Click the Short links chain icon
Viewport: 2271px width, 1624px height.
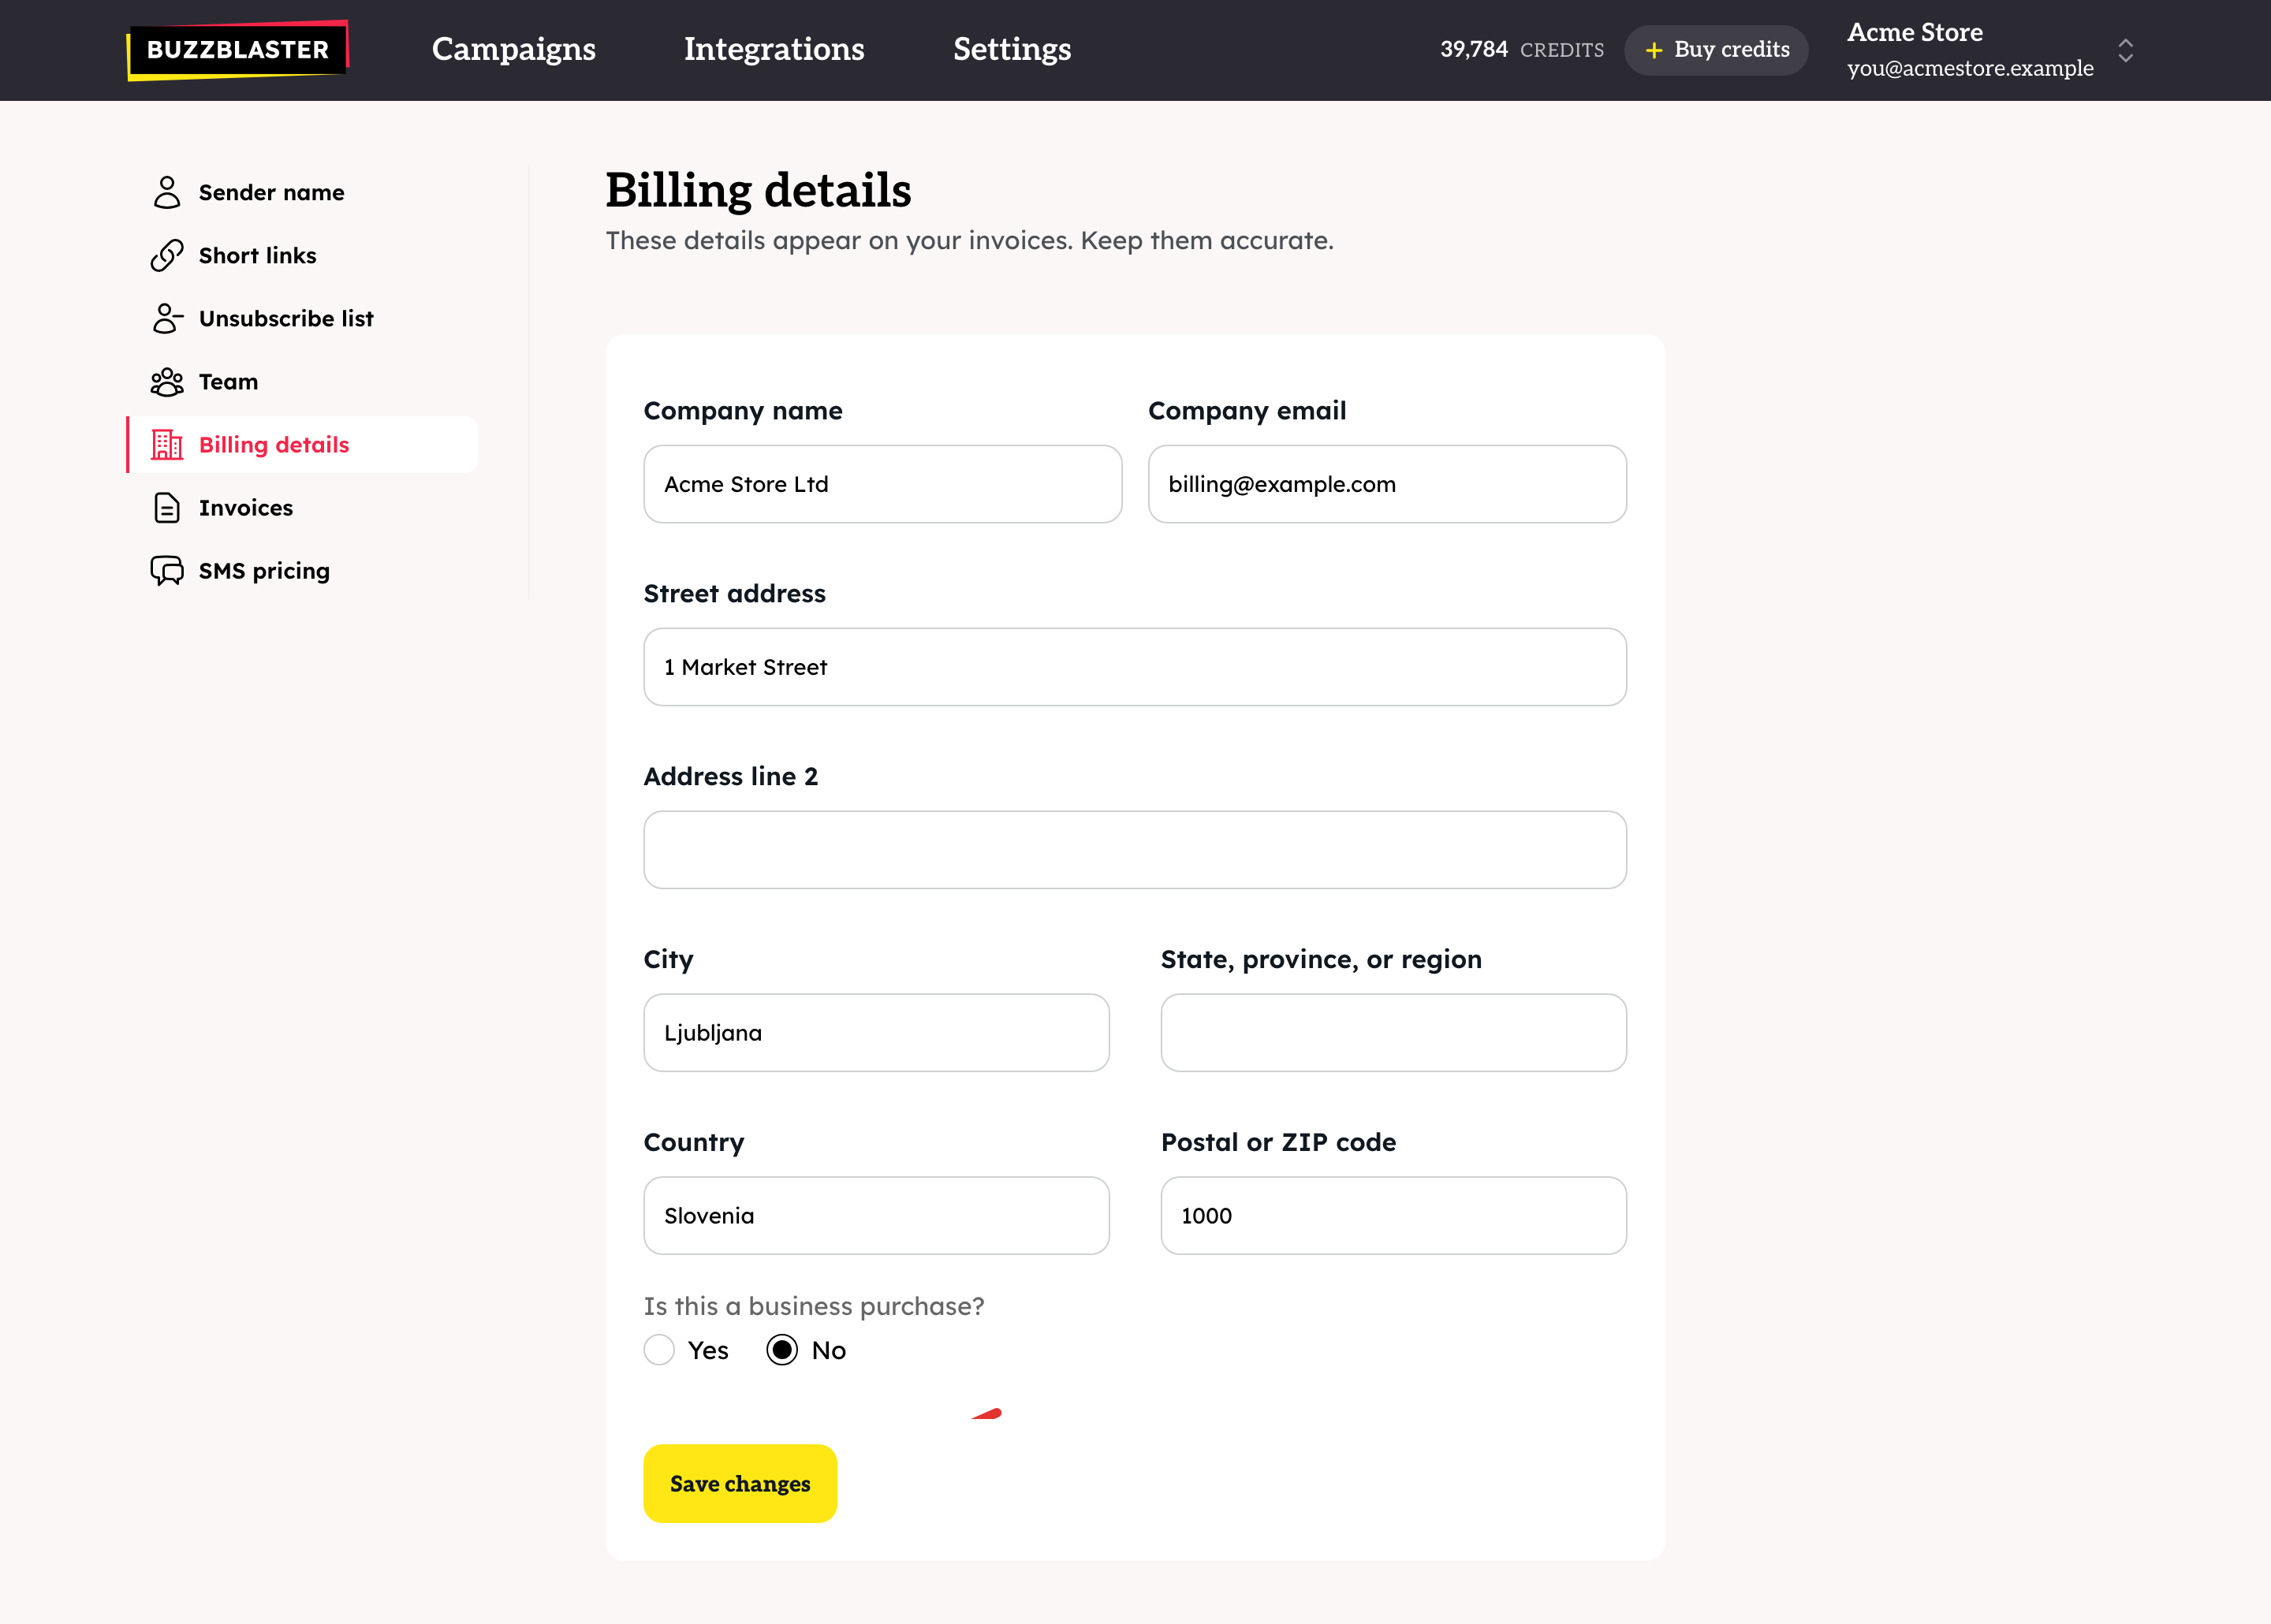click(167, 255)
